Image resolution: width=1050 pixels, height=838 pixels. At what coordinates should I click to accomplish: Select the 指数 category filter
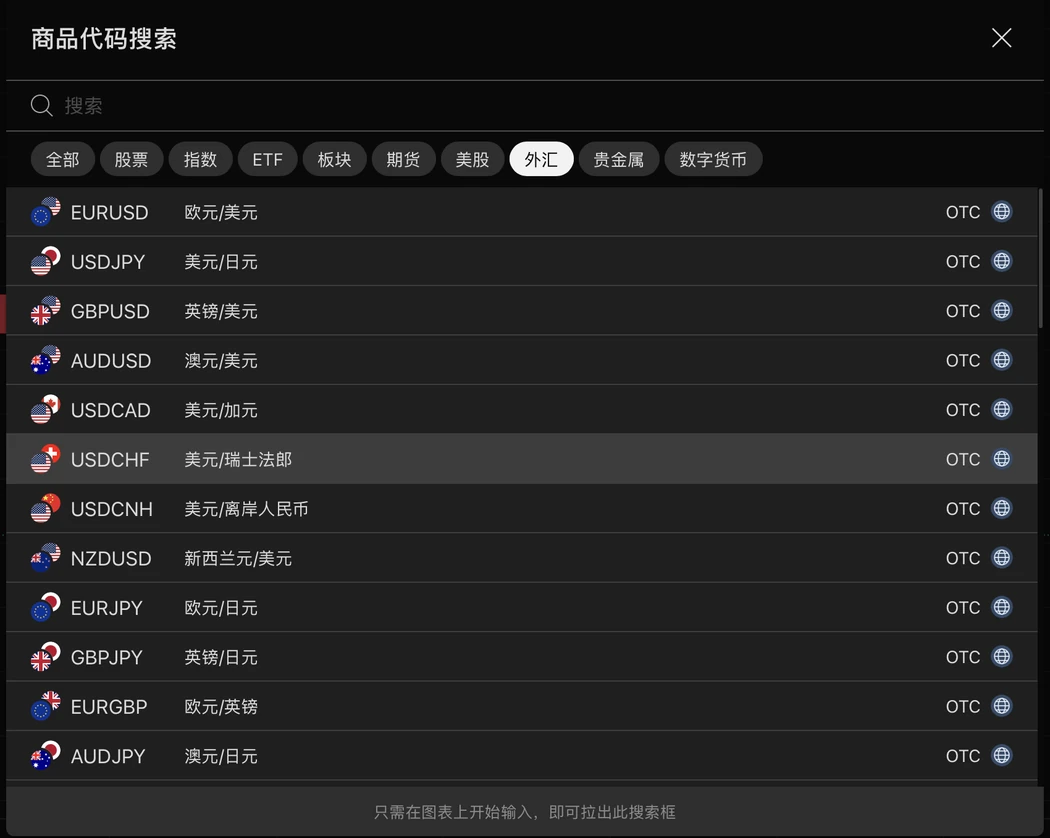coord(200,159)
